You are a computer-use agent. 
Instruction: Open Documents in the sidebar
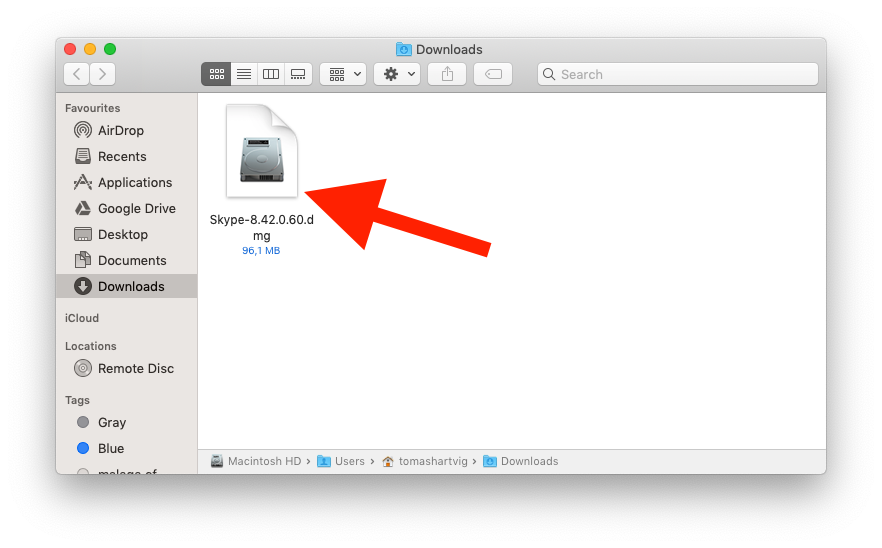pos(127,260)
